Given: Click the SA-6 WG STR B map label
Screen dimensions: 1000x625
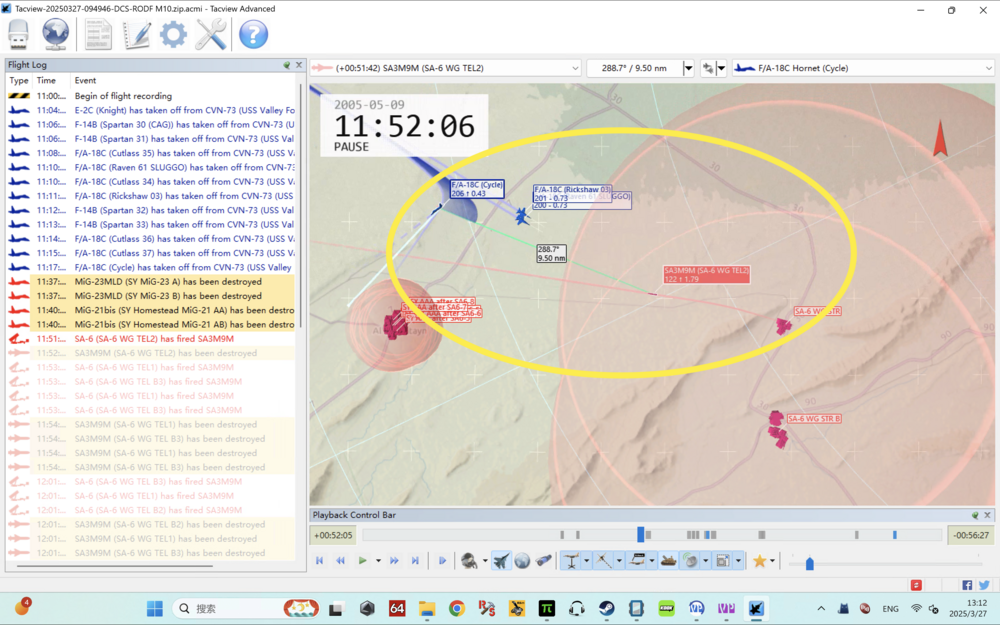Looking at the screenshot, I should click(814, 418).
